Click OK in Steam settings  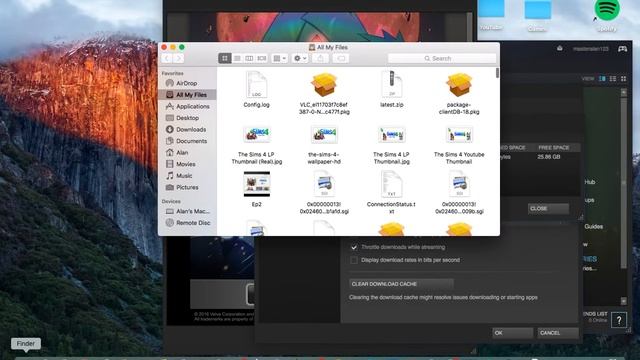[513, 333]
